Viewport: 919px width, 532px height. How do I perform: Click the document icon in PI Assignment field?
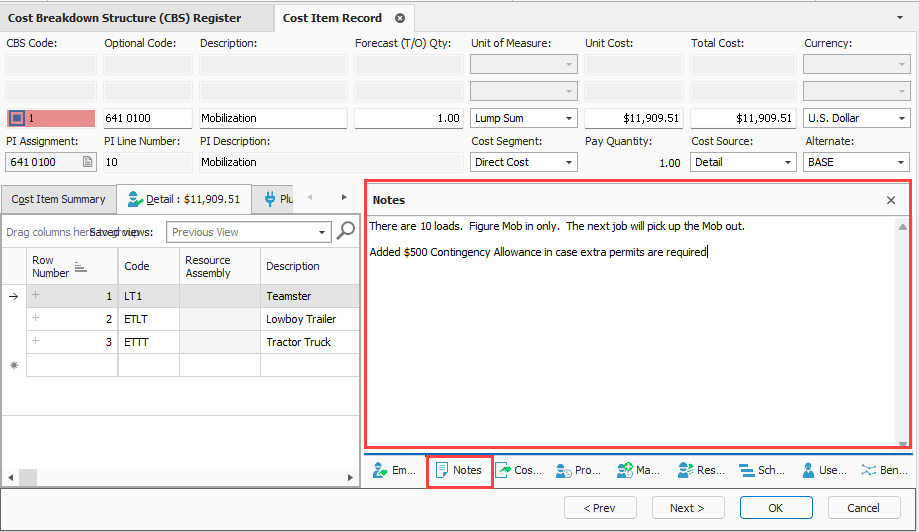(87, 162)
